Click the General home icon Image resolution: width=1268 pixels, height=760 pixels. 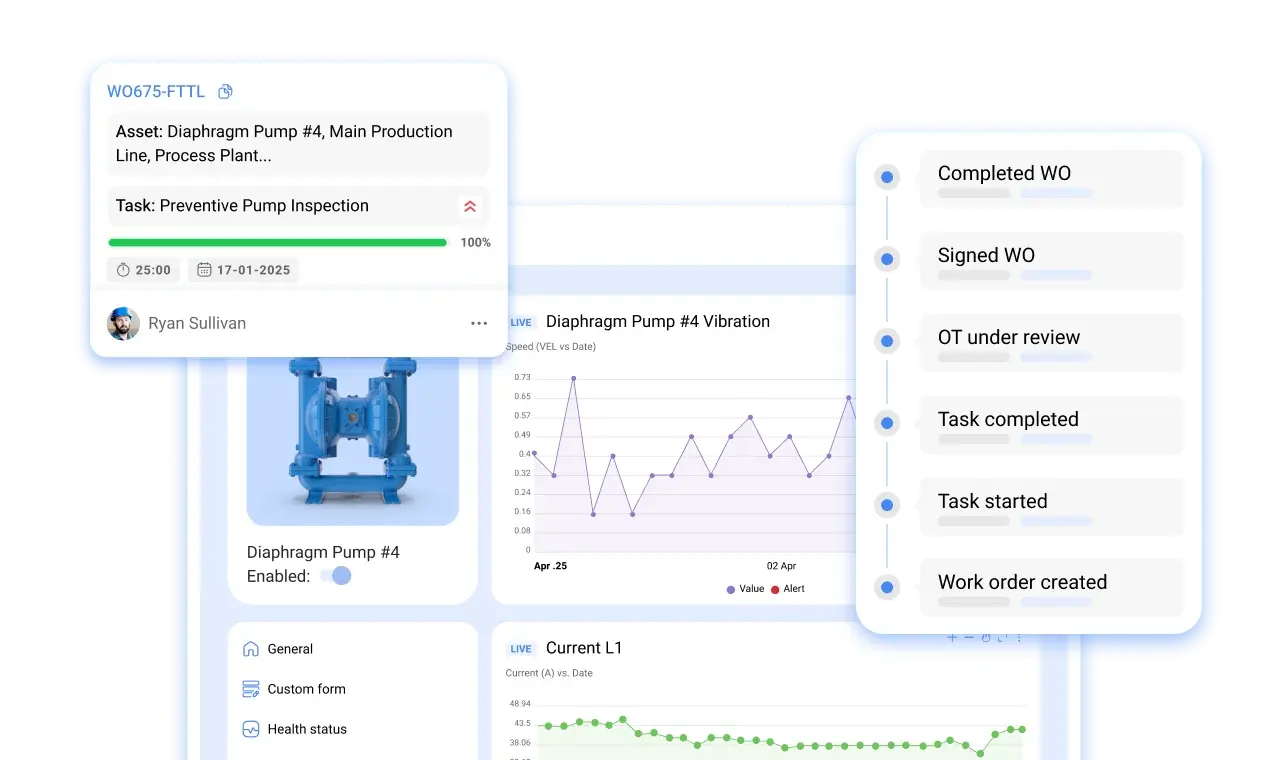coord(251,649)
